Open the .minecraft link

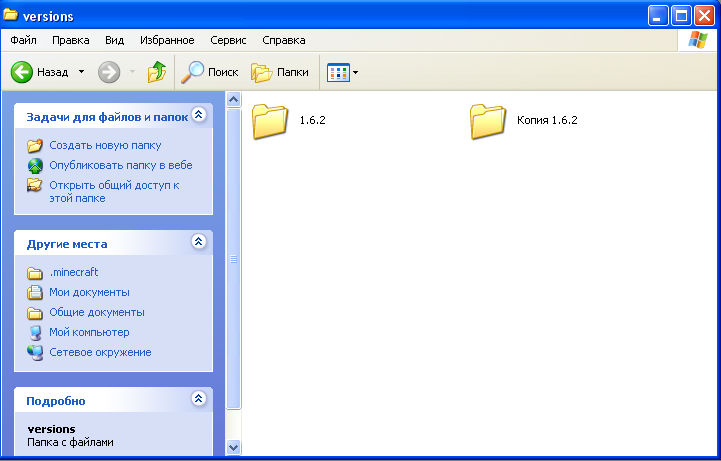point(74,272)
